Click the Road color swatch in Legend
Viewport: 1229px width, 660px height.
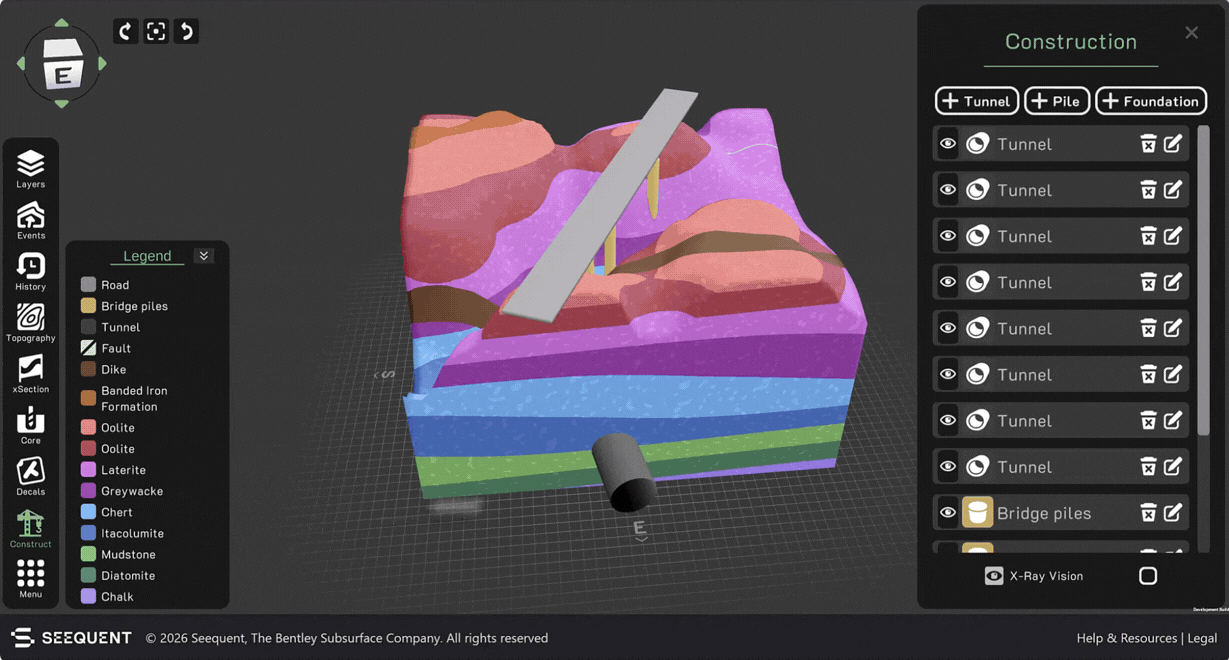[88, 285]
